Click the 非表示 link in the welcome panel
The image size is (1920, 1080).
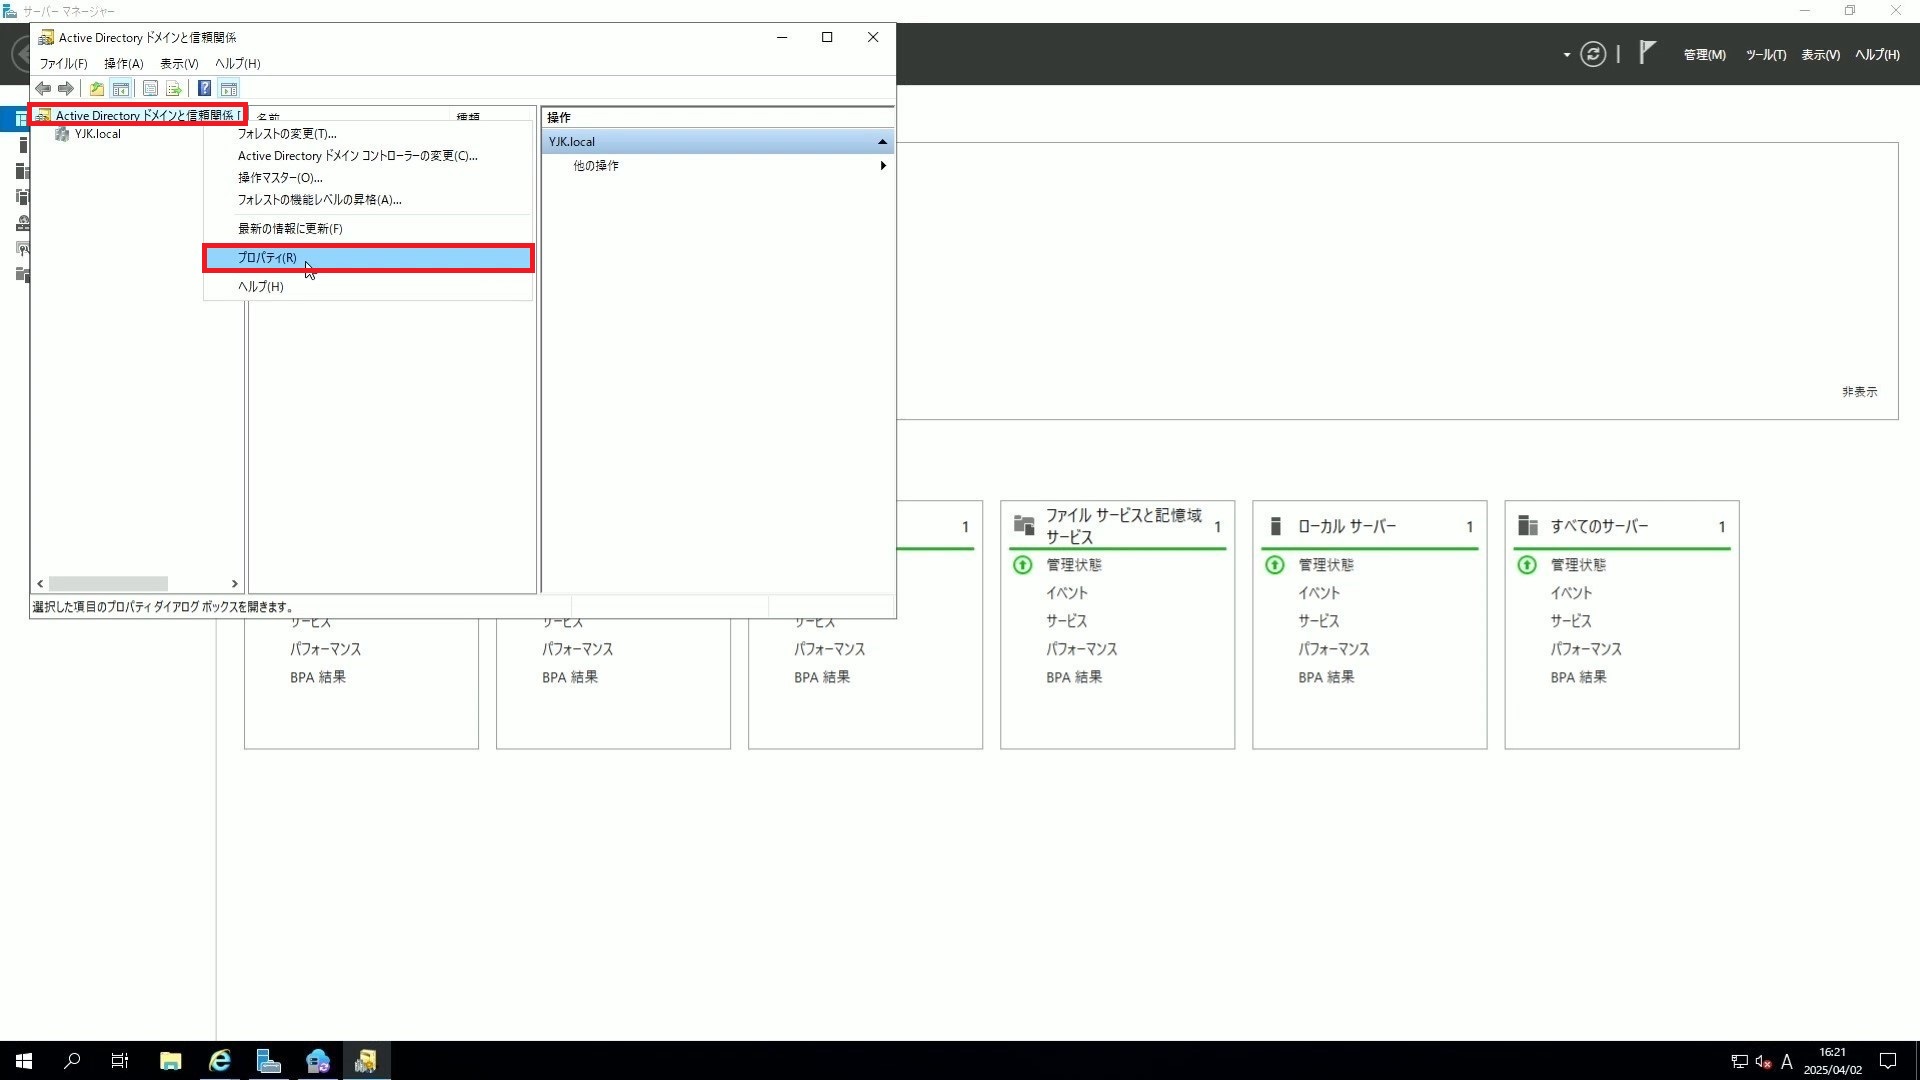[1859, 392]
